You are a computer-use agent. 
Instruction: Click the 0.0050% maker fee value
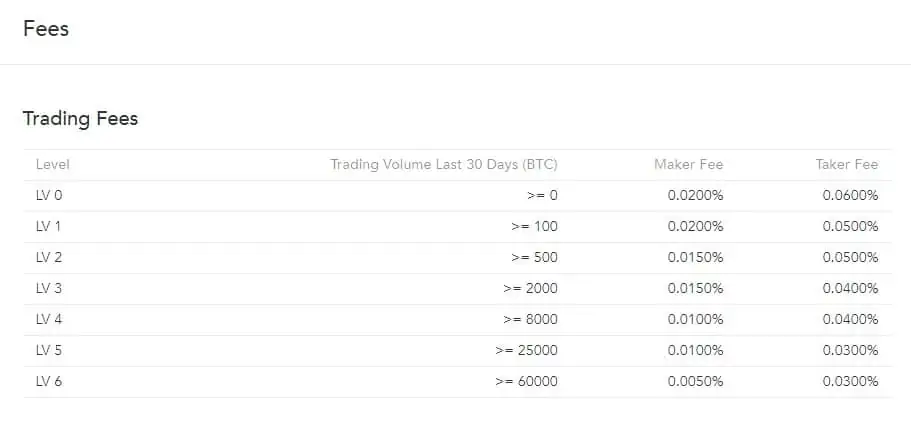[x=695, y=381]
